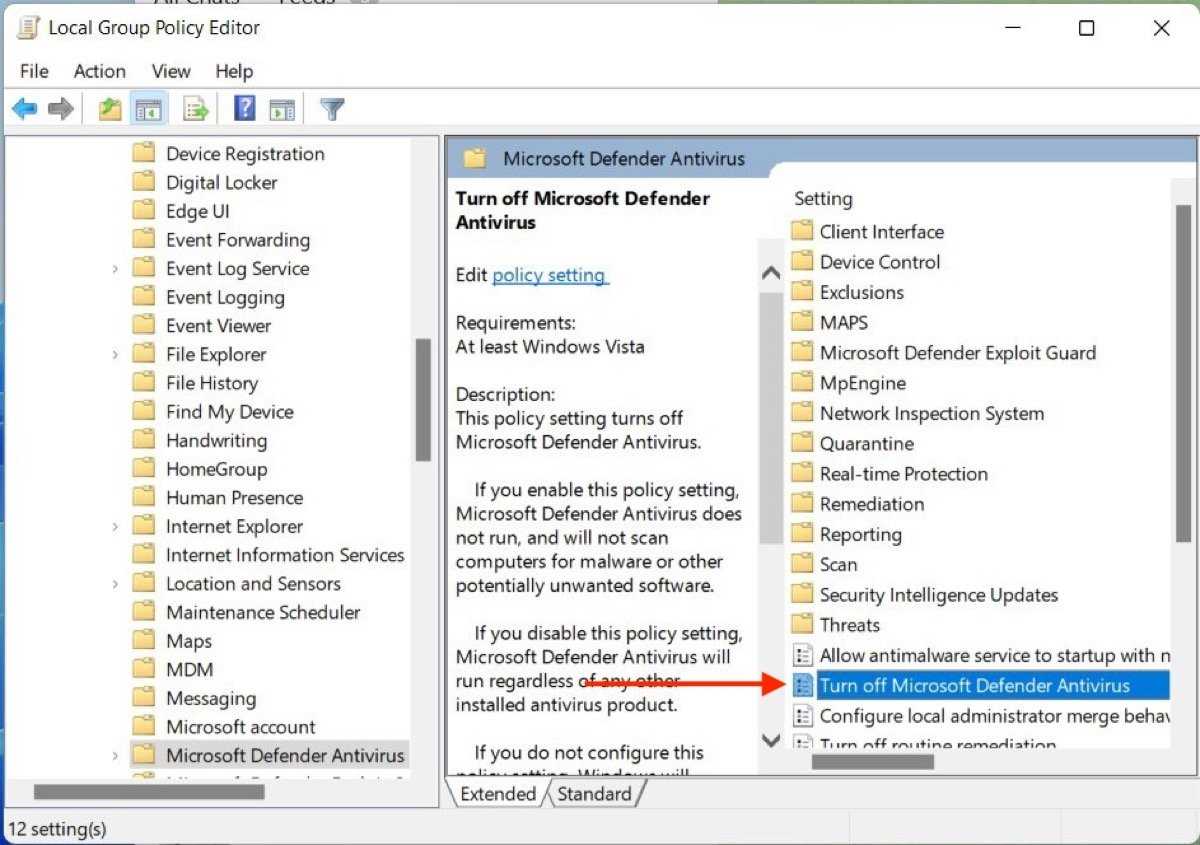This screenshot has height=845, width=1200.
Task: Click the description pane scroll down arrow
Action: point(770,740)
